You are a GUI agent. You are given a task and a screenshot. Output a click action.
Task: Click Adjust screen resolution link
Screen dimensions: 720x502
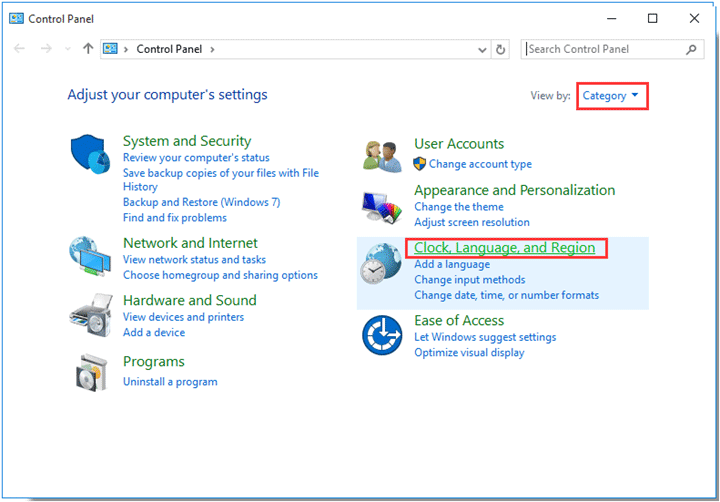[x=472, y=222]
